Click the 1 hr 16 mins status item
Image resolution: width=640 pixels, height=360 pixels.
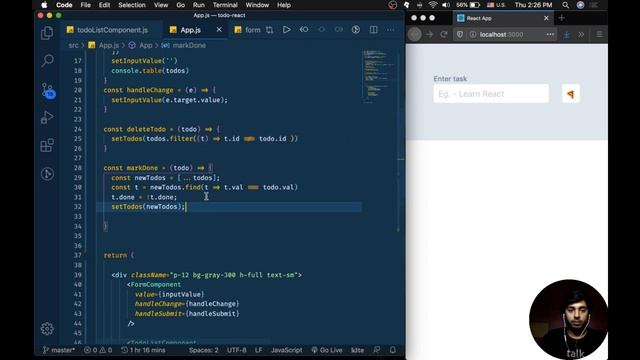[x=144, y=350]
